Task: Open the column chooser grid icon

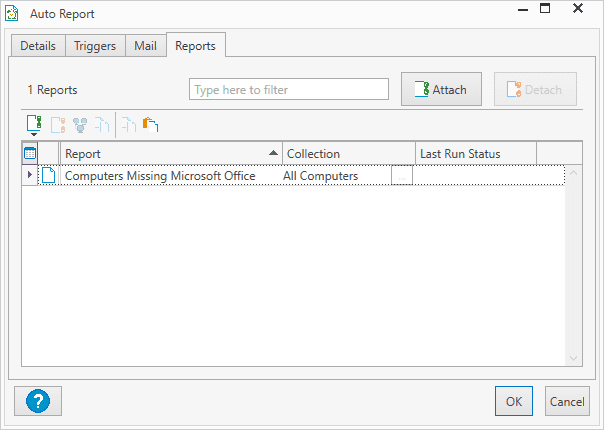Action: click(30, 153)
